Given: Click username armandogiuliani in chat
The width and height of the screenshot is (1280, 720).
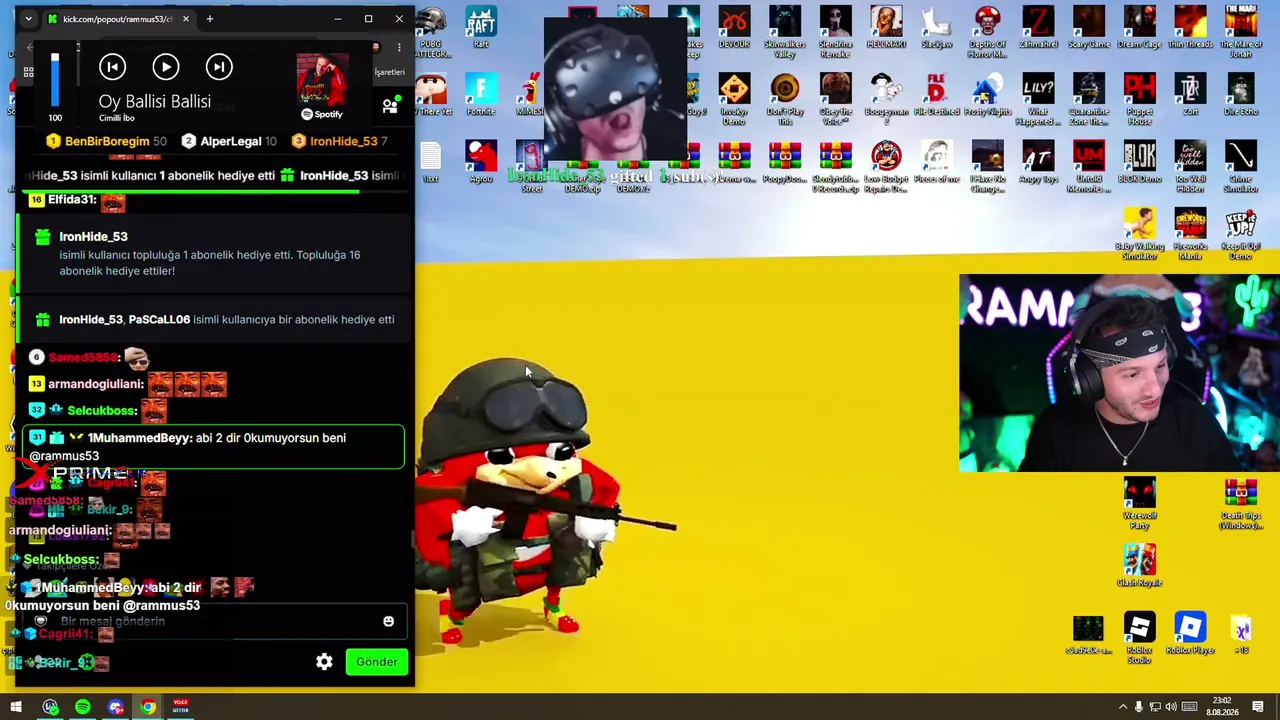Looking at the screenshot, I should (x=95, y=384).
